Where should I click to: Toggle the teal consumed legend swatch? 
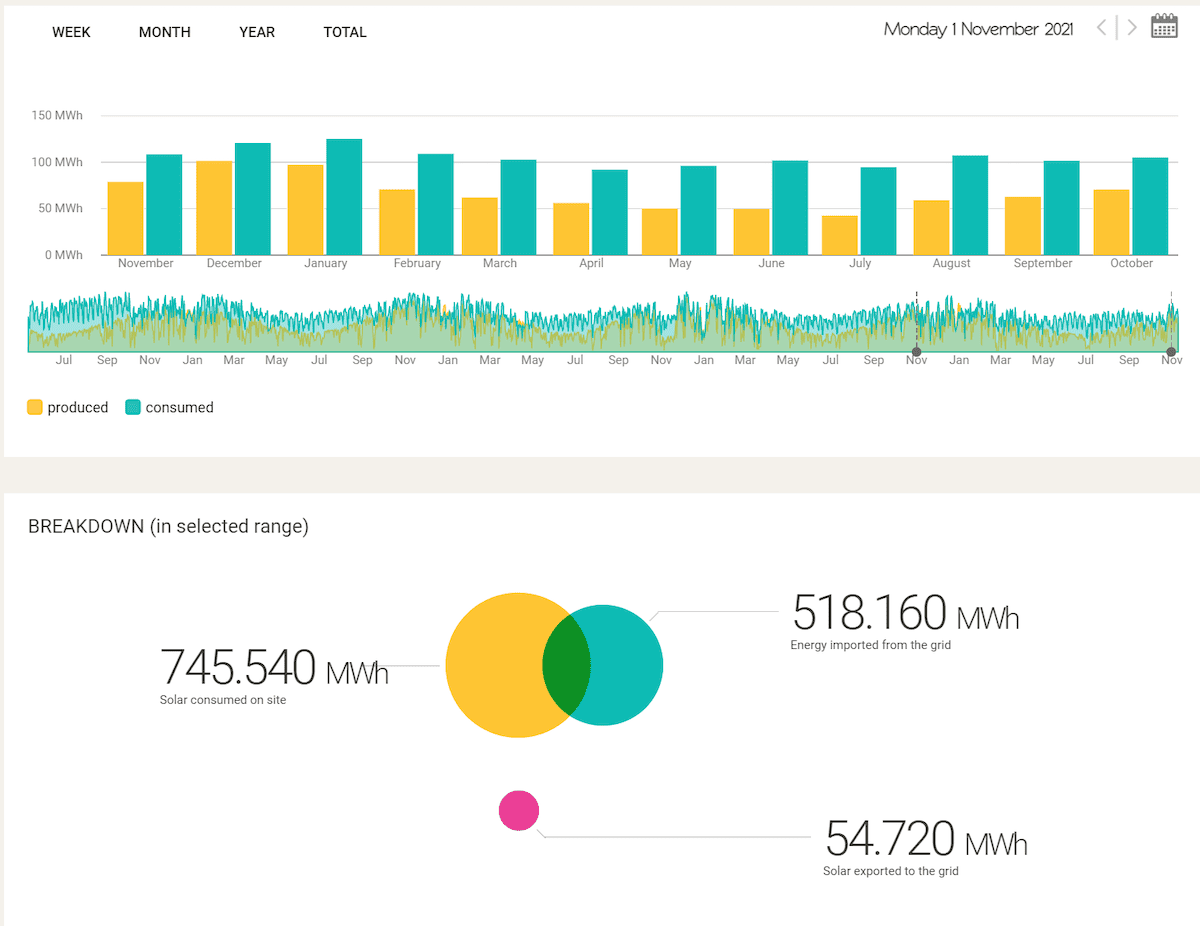133,407
